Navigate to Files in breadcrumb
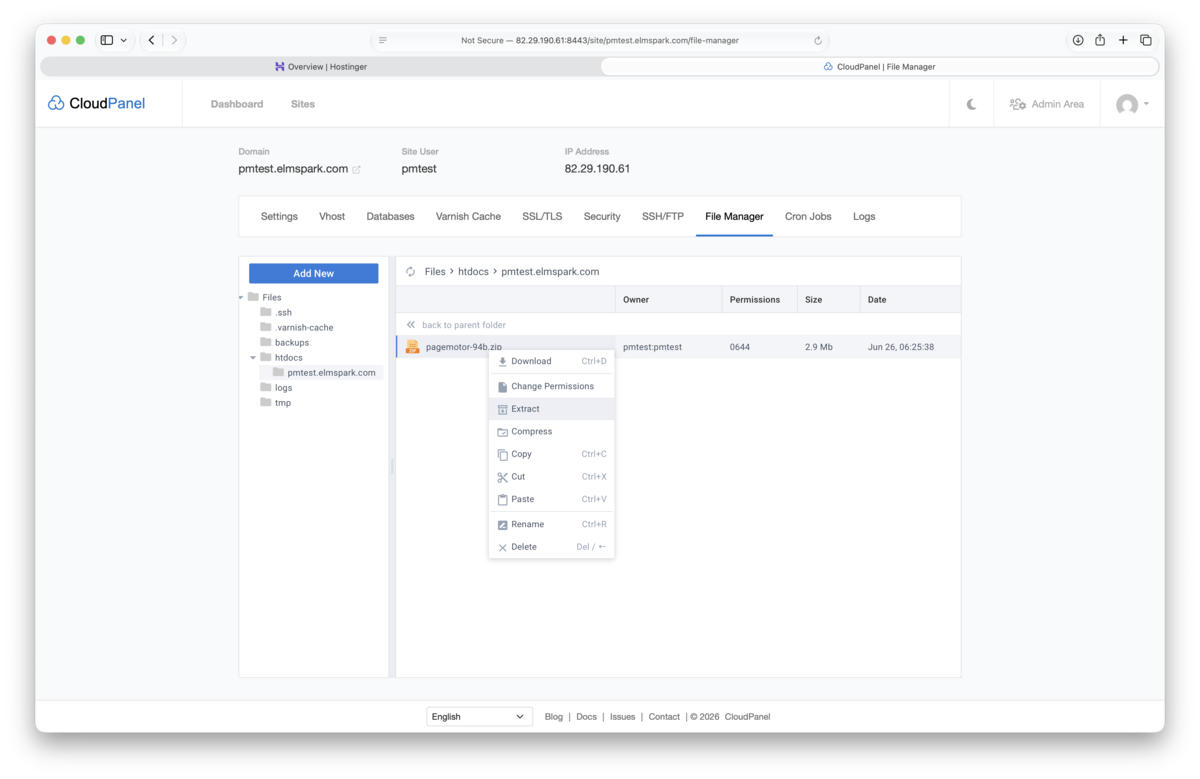The image size is (1200, 779). point(435,272)
